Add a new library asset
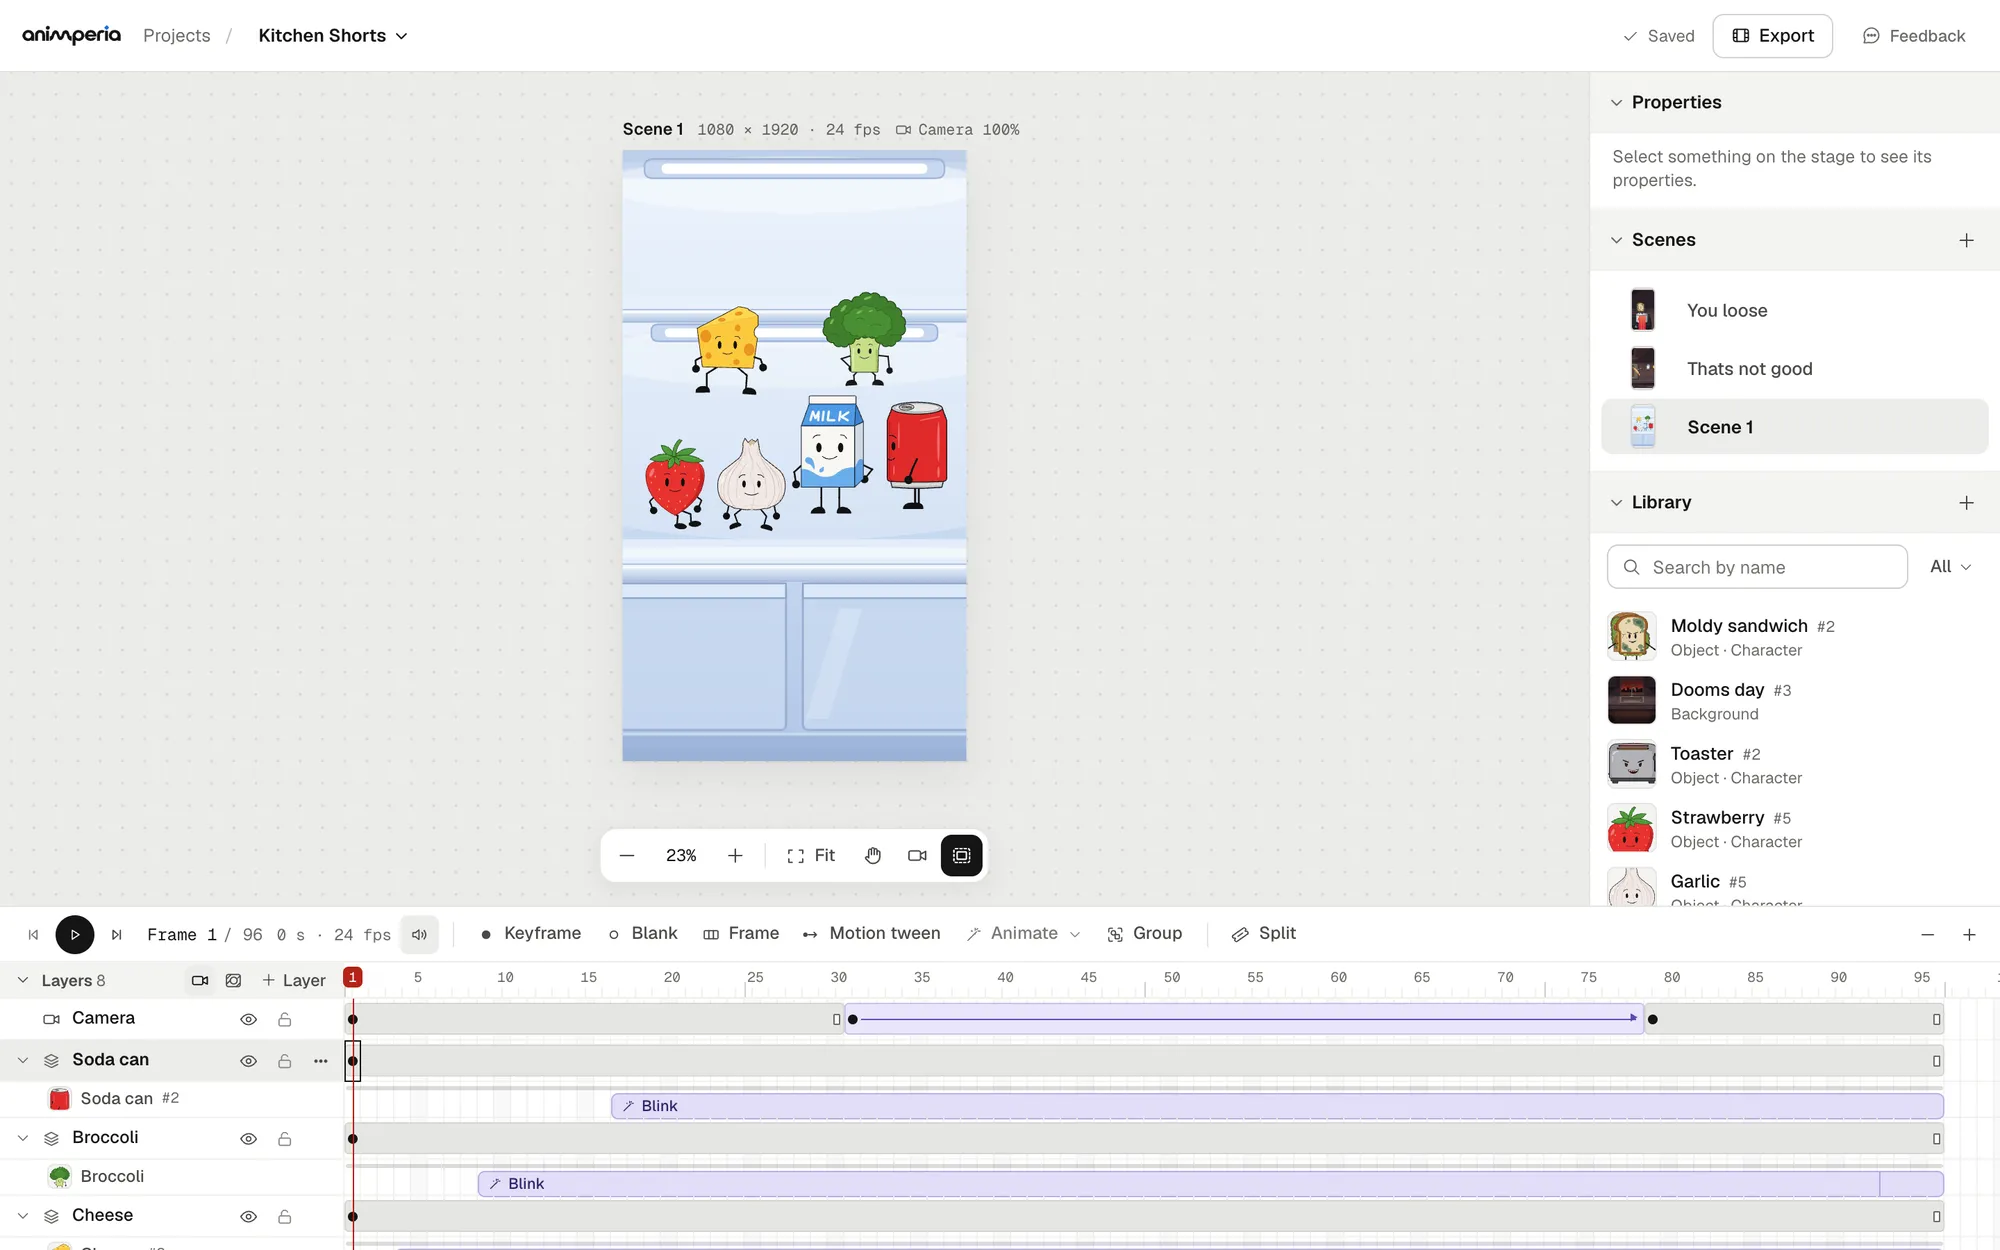This screenshot has height=1250, width=2000. (1966, 503)
